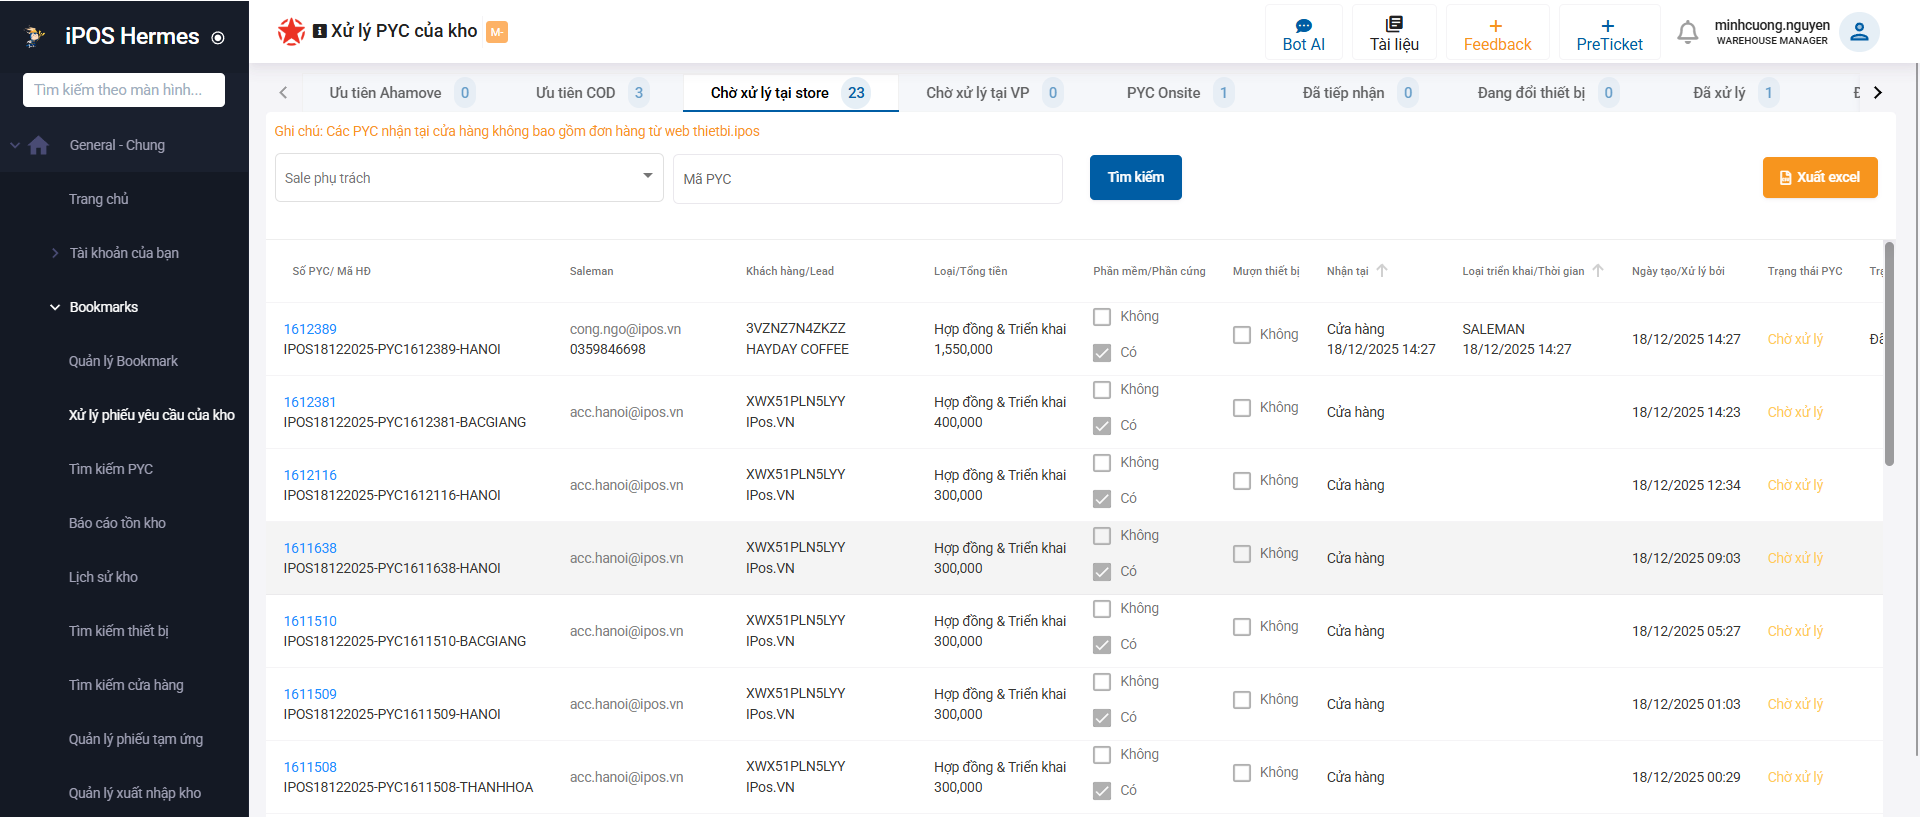The image size is (1920, 817).
Task: Click the orange M- badge beside page title
Action: pos(497,32)
